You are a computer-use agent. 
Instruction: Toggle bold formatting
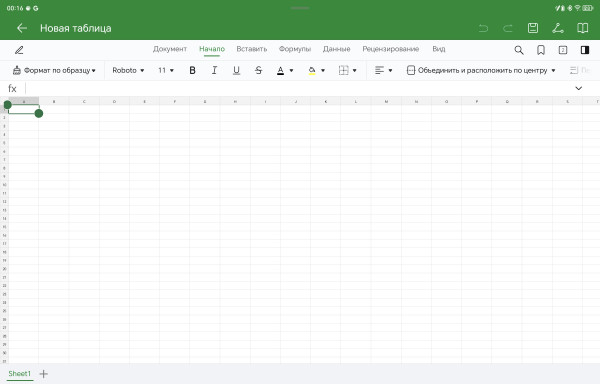tap(192, 70)
